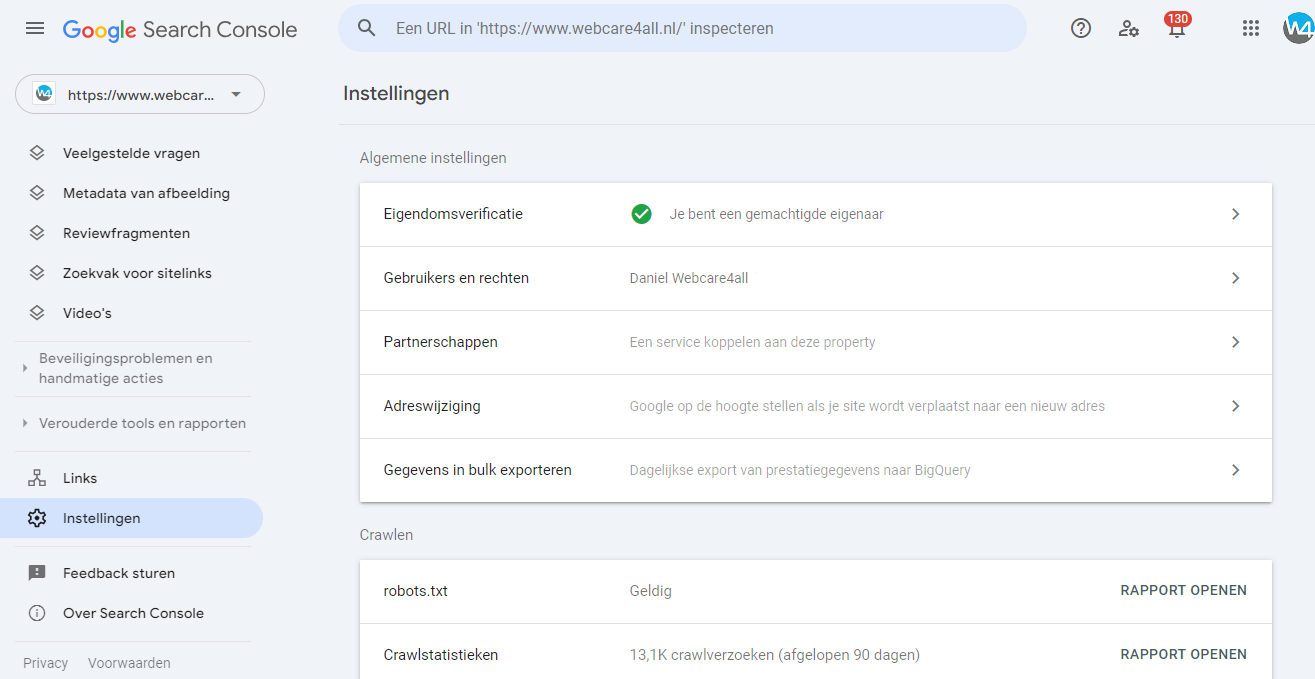Open the notifications bell with 130 alerts

click(x=1176, y=29)
